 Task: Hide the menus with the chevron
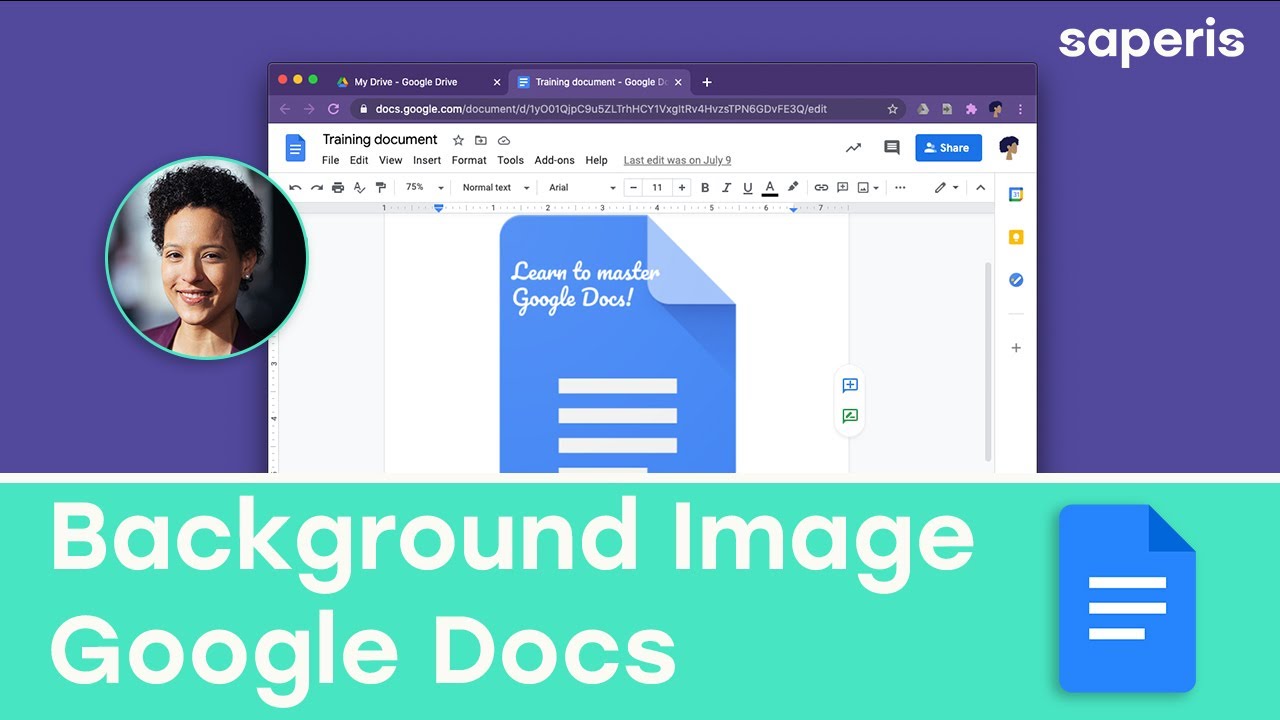tap(980, 187)
